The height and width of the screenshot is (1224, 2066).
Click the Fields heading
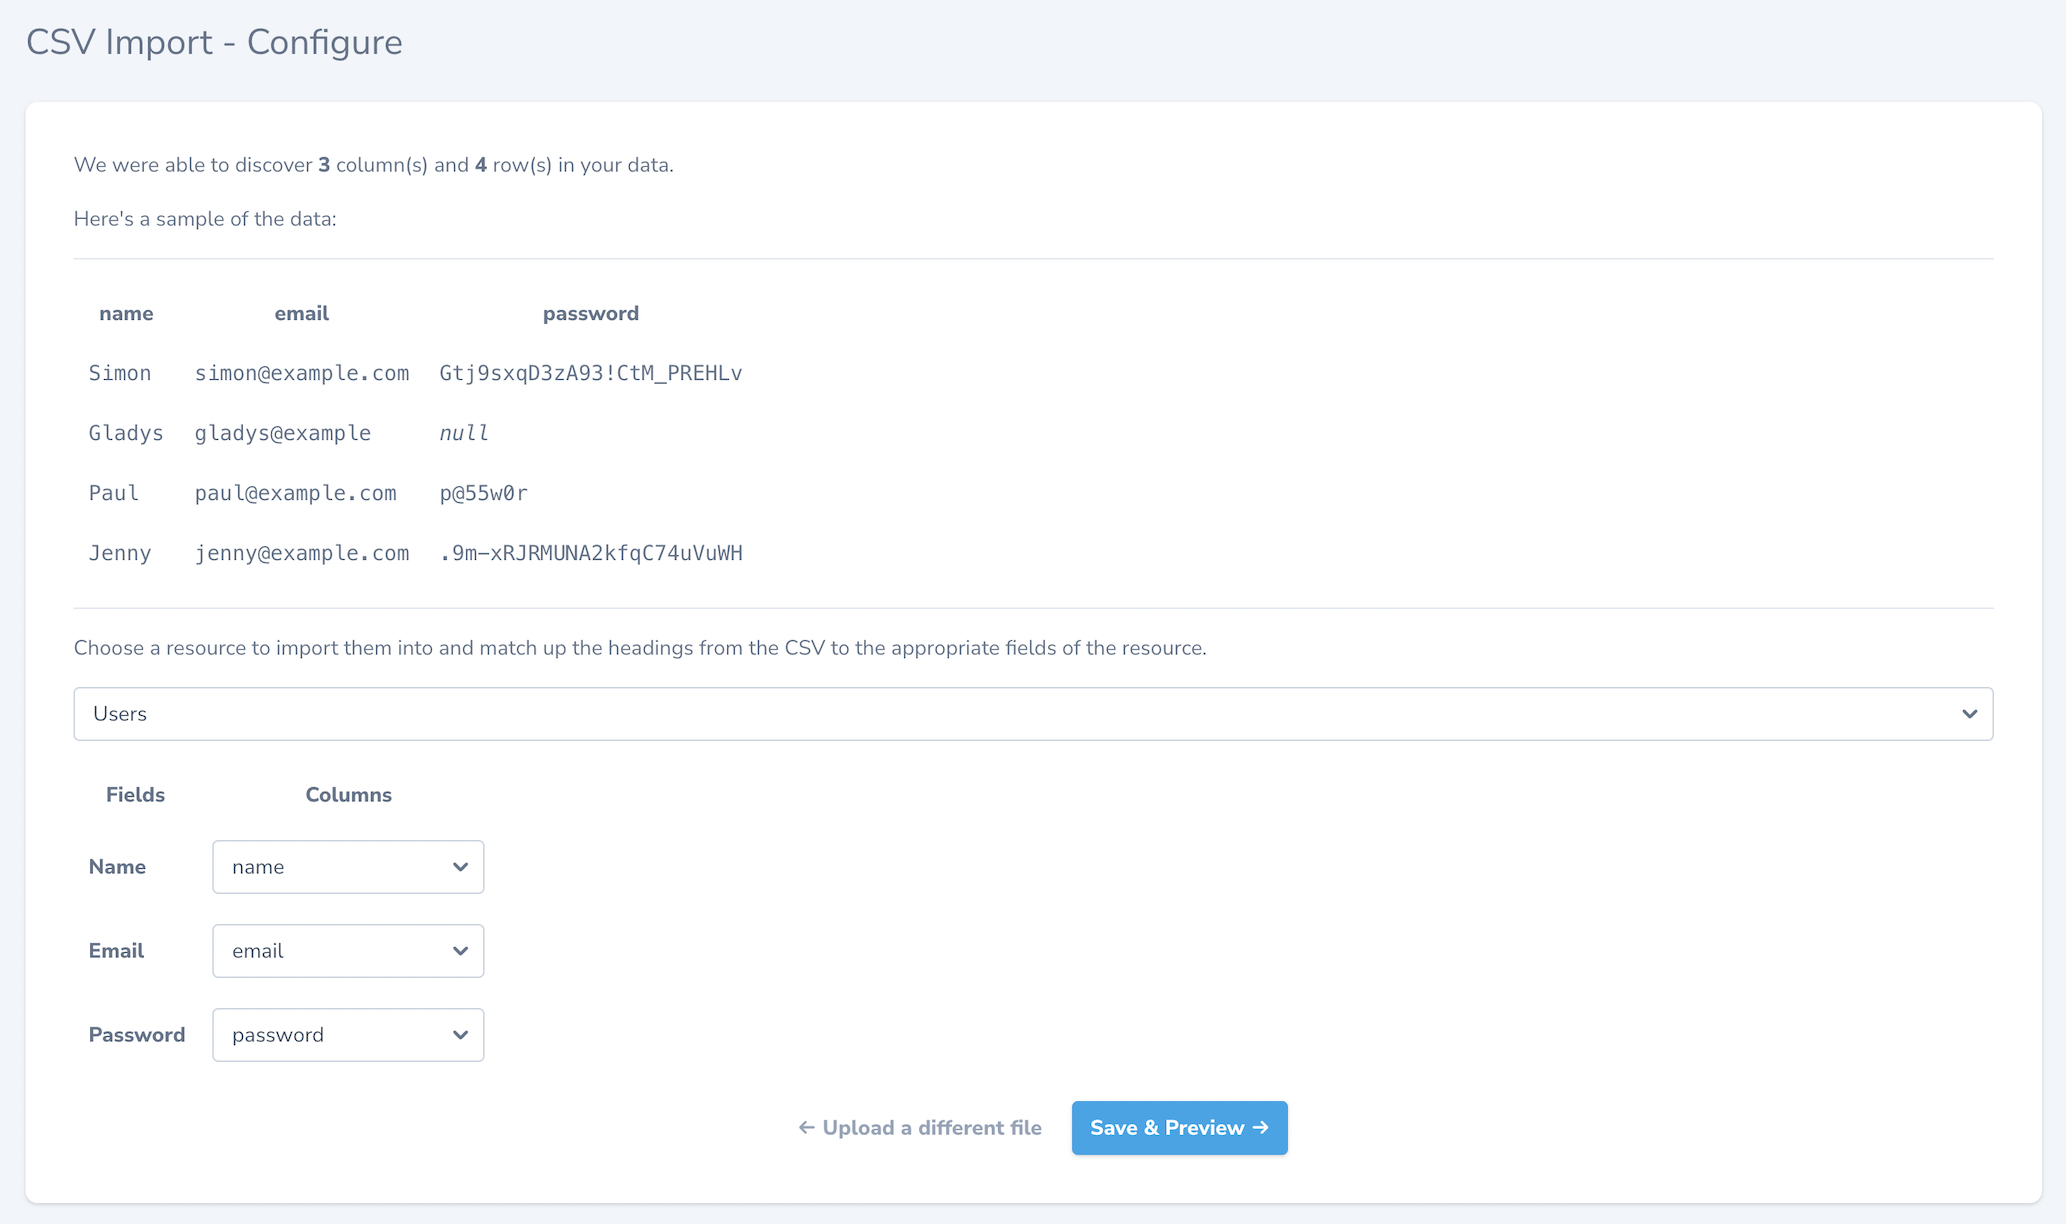(135, 795)
